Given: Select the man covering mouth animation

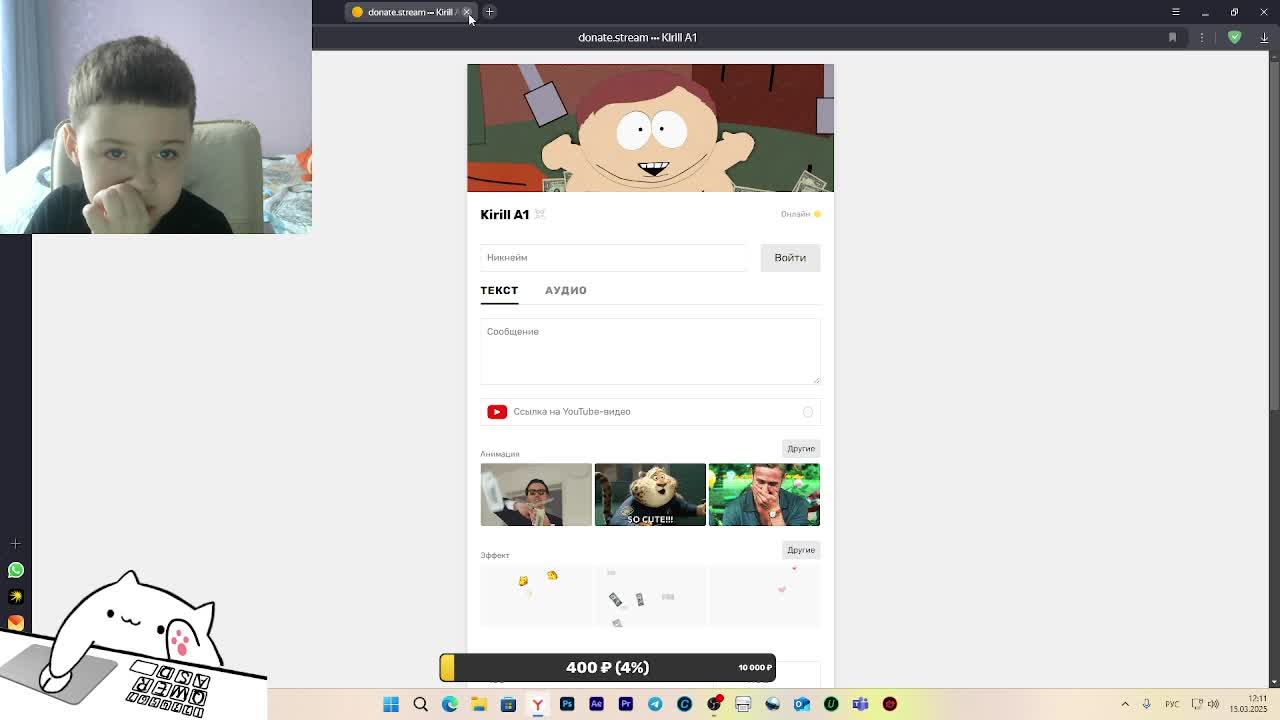Looking at the screenshot, I should (764, 494).
